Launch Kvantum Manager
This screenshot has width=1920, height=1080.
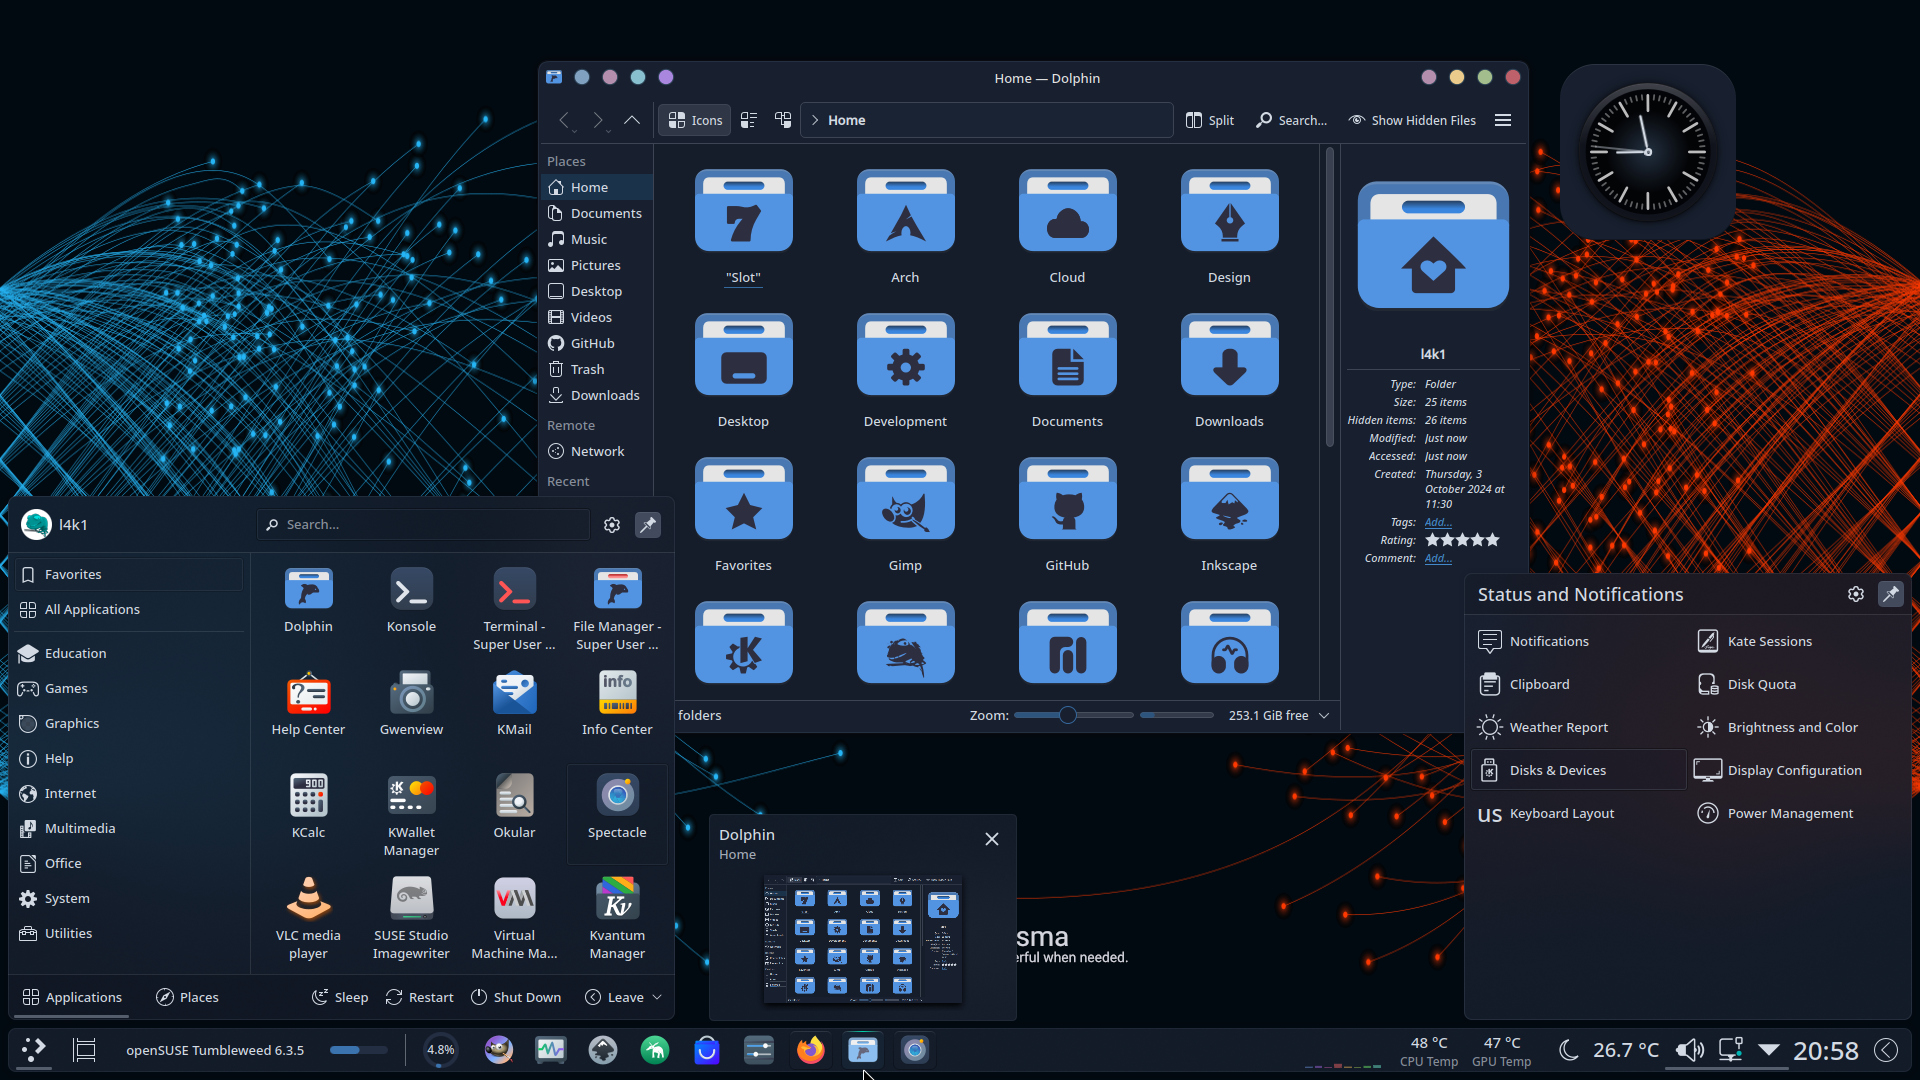tap(617, 918)
